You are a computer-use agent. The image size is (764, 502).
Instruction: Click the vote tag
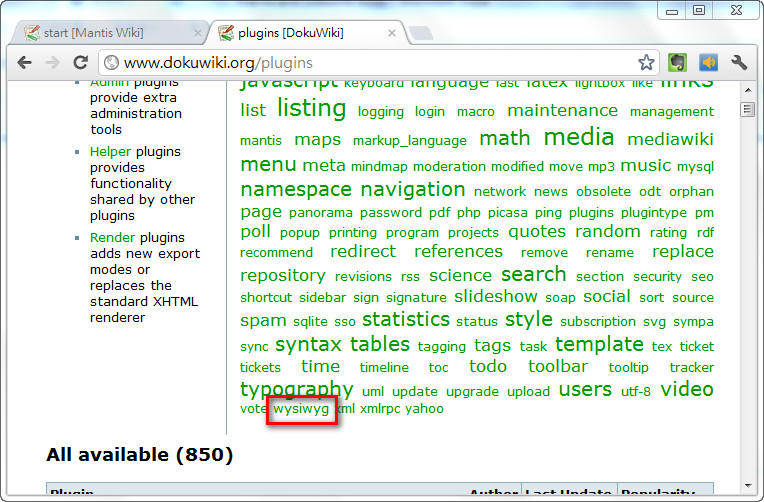click(253, 408)
